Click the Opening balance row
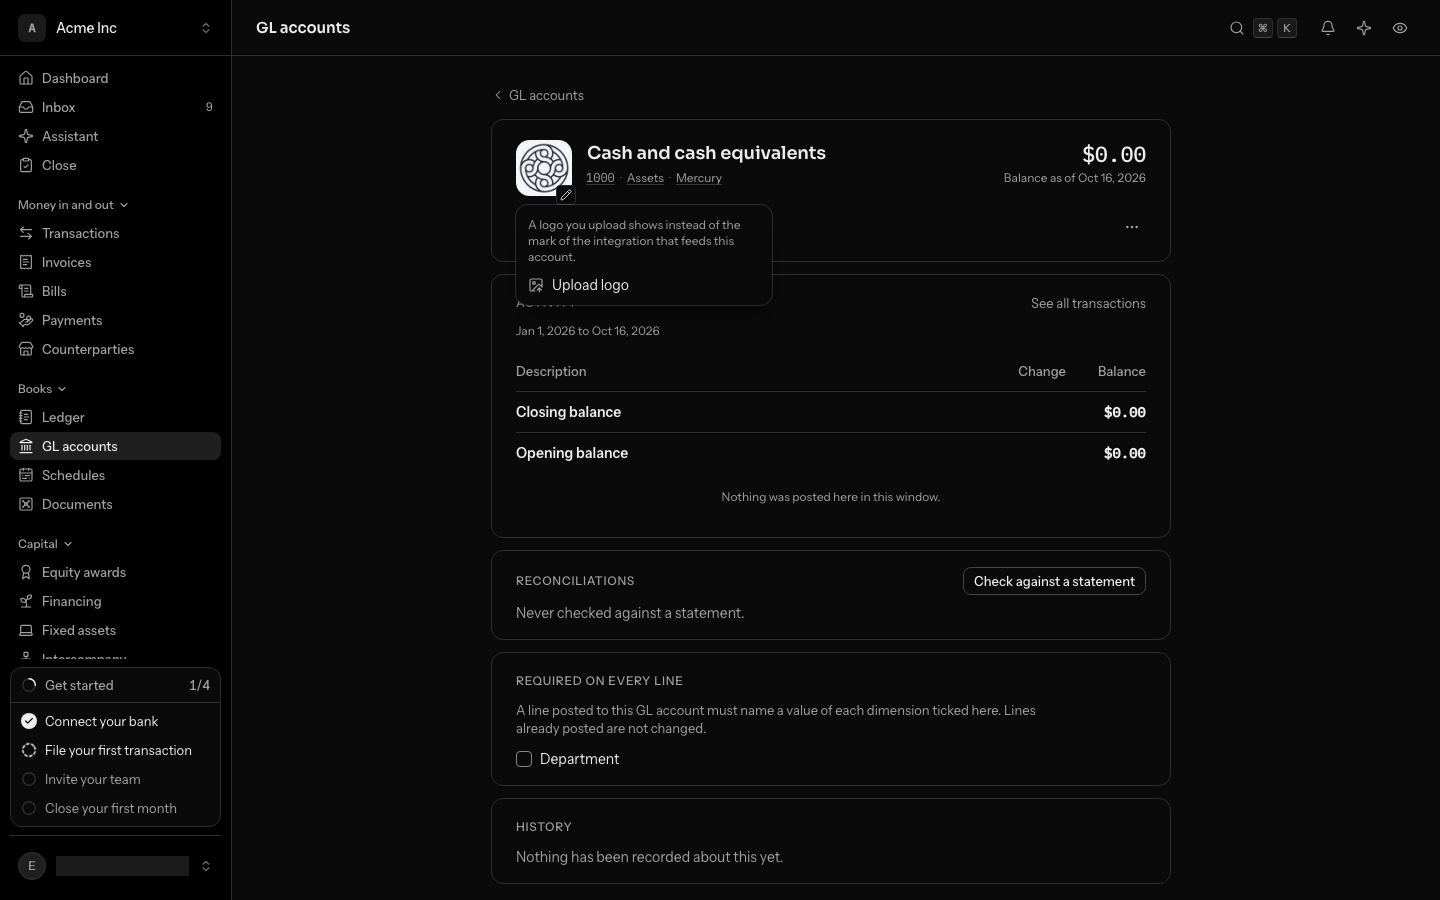This screenshot has height=900, width=1440. click(831, 453)
